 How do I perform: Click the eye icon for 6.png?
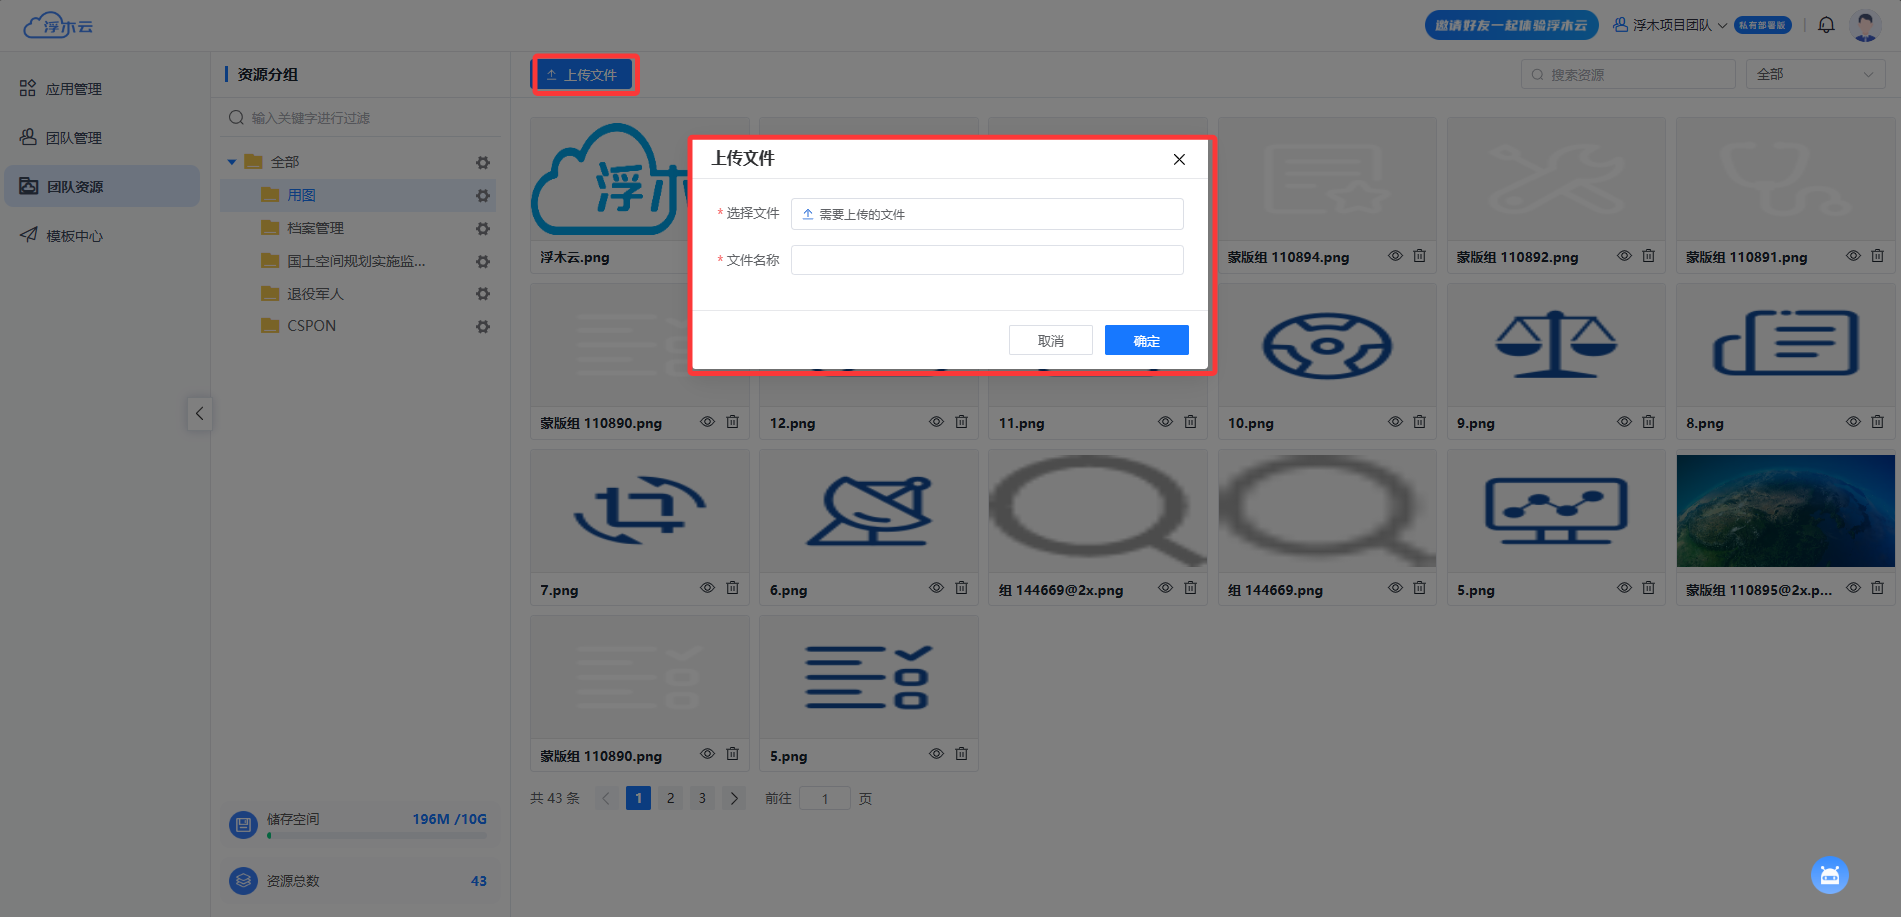pyautogui.click(x=936, y=588)
